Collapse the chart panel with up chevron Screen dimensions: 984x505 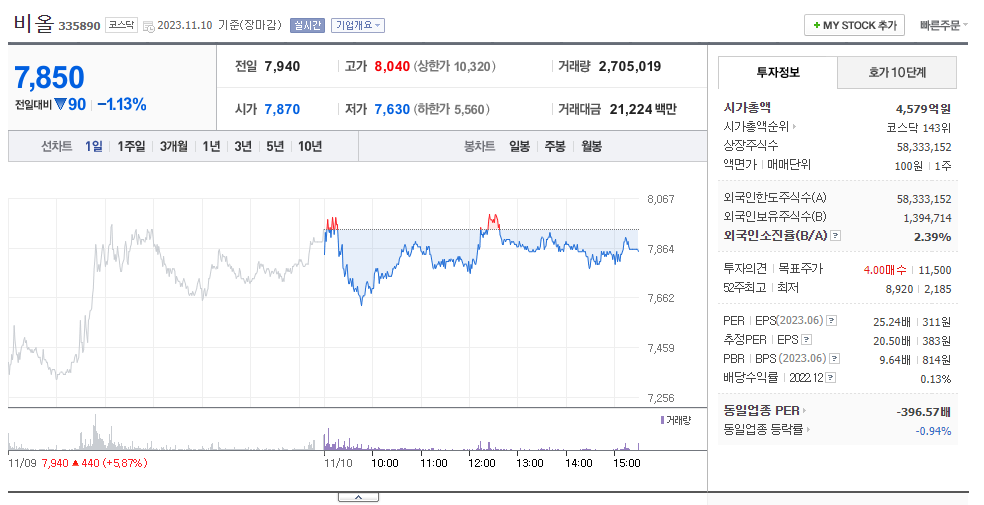(358, 497)
